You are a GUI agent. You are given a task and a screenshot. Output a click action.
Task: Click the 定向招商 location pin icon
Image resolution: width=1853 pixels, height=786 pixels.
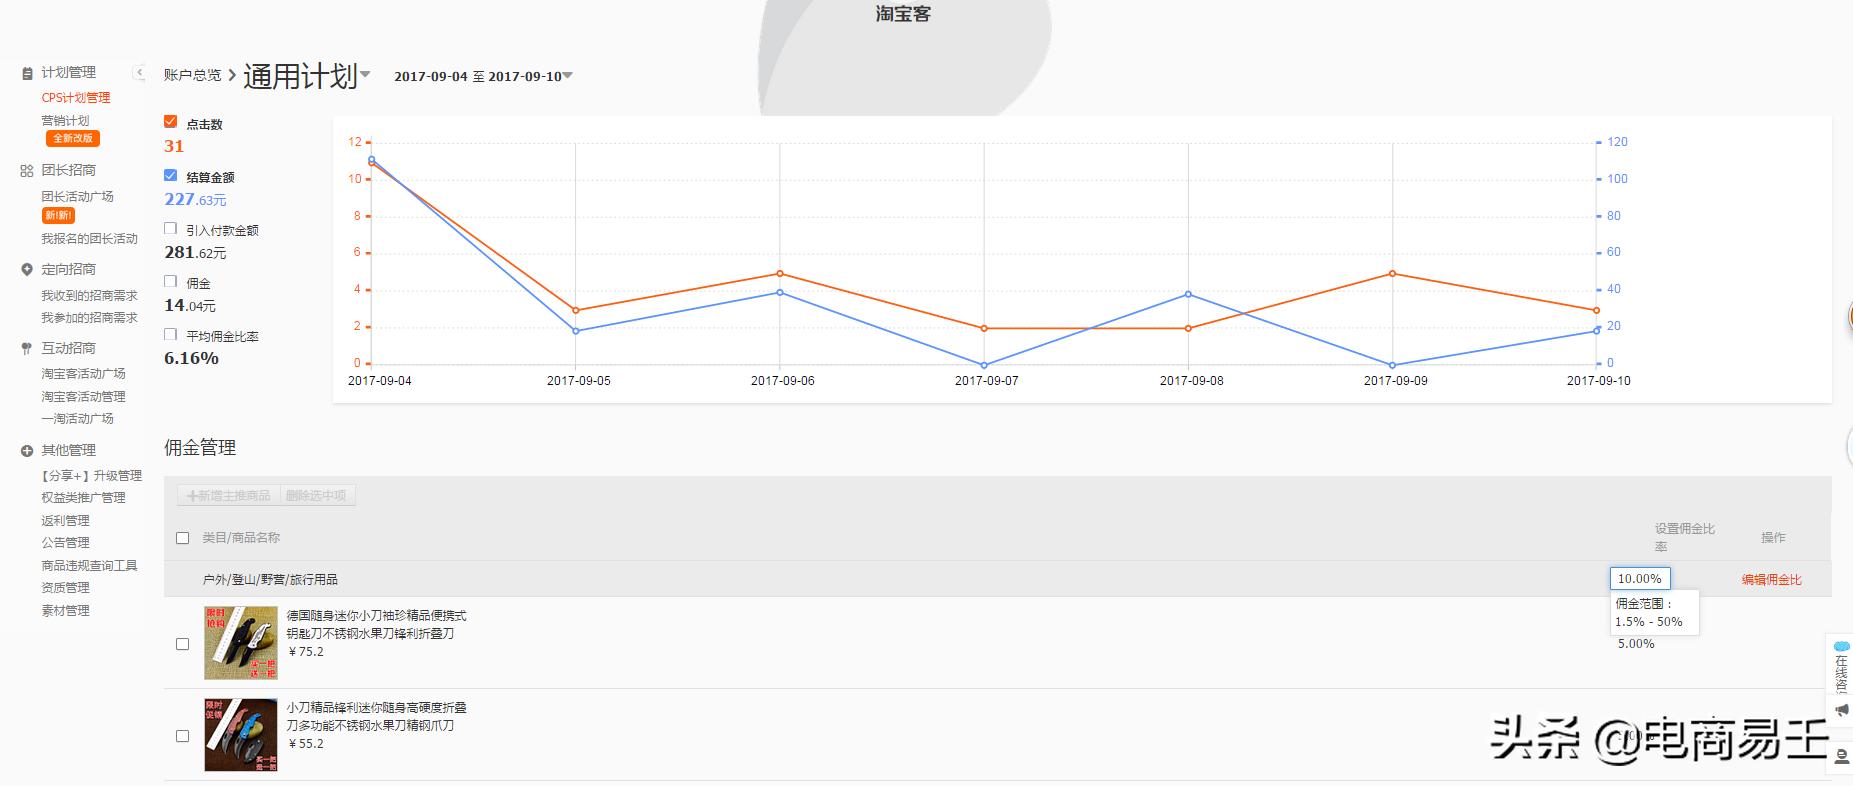[27, 270]
